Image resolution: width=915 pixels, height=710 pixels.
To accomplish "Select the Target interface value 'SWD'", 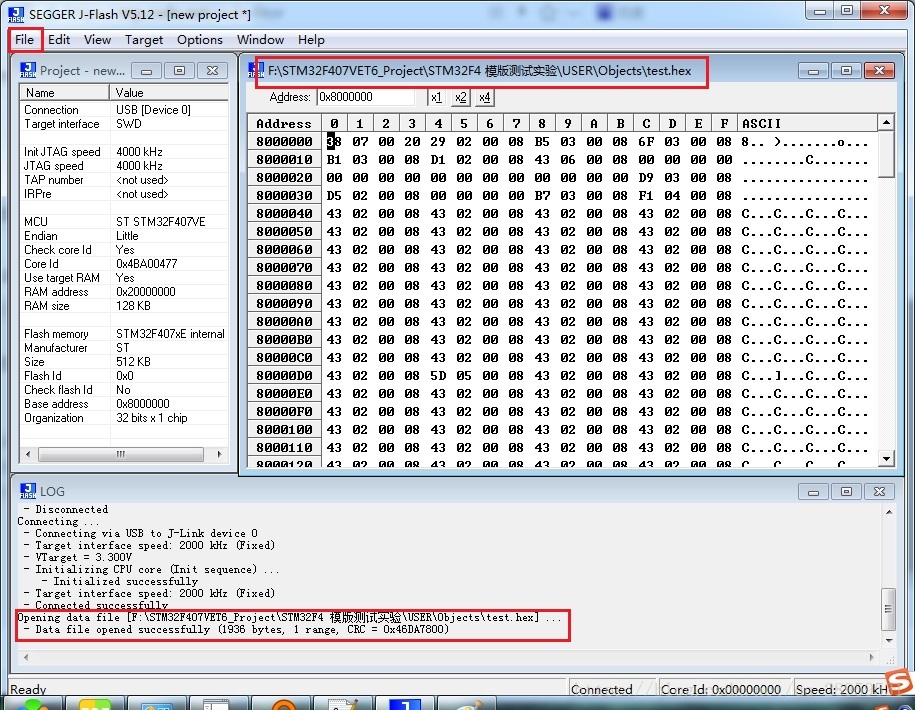I will pos(129,124).
